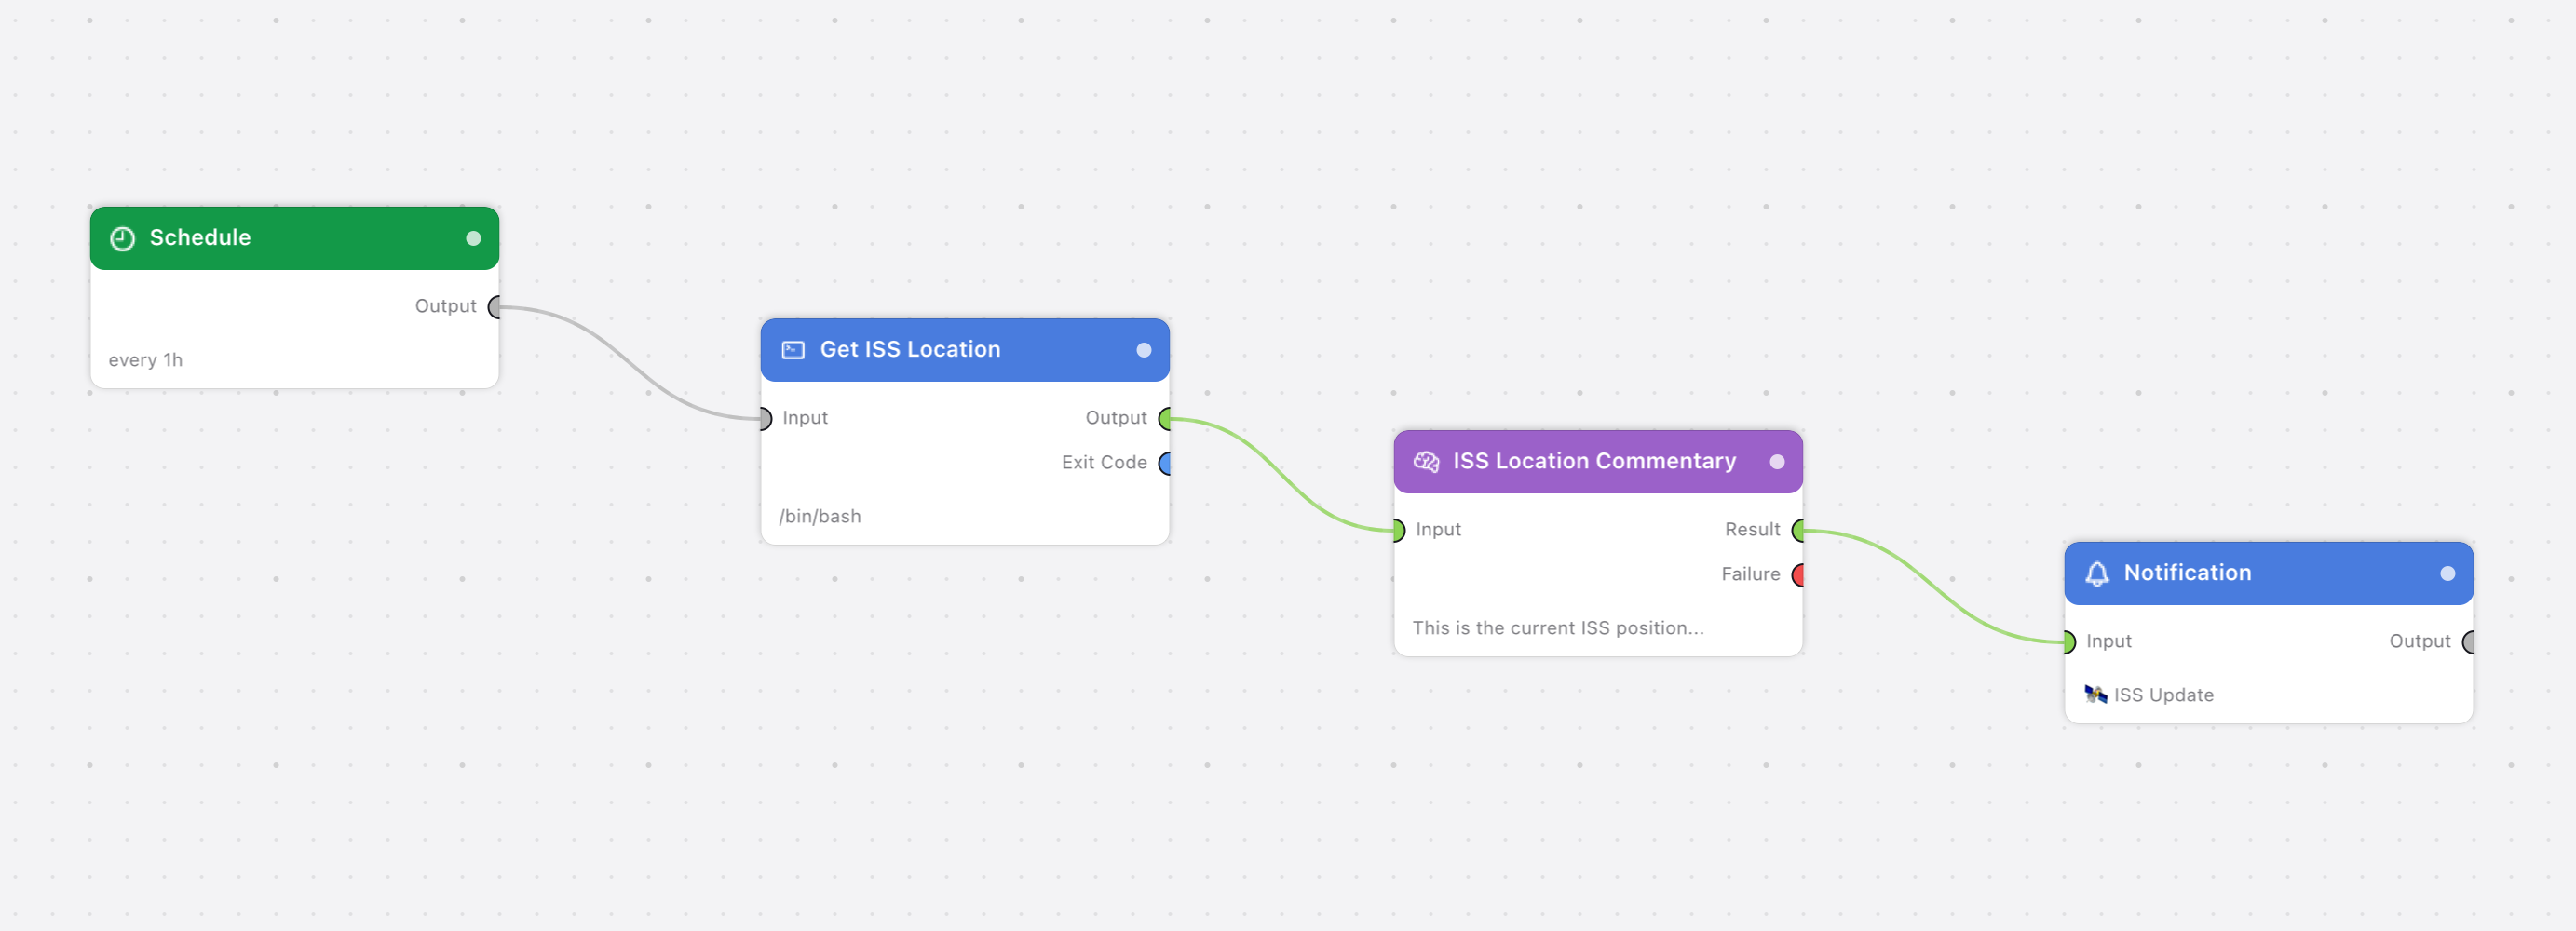Toggle the status dot on ISS Location Commentary
Image resolution: width=2576 pixels, height=931 pixels.
[x=1777, y=462]
